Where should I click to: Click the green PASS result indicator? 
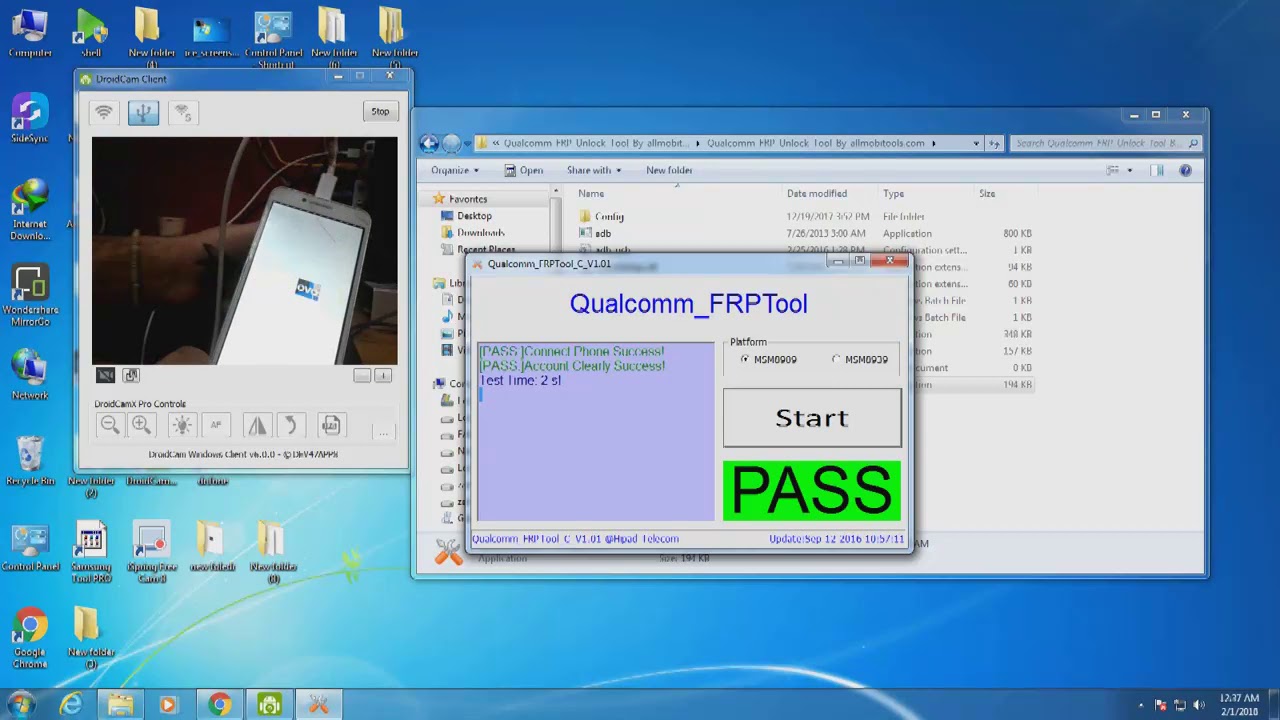812,490
